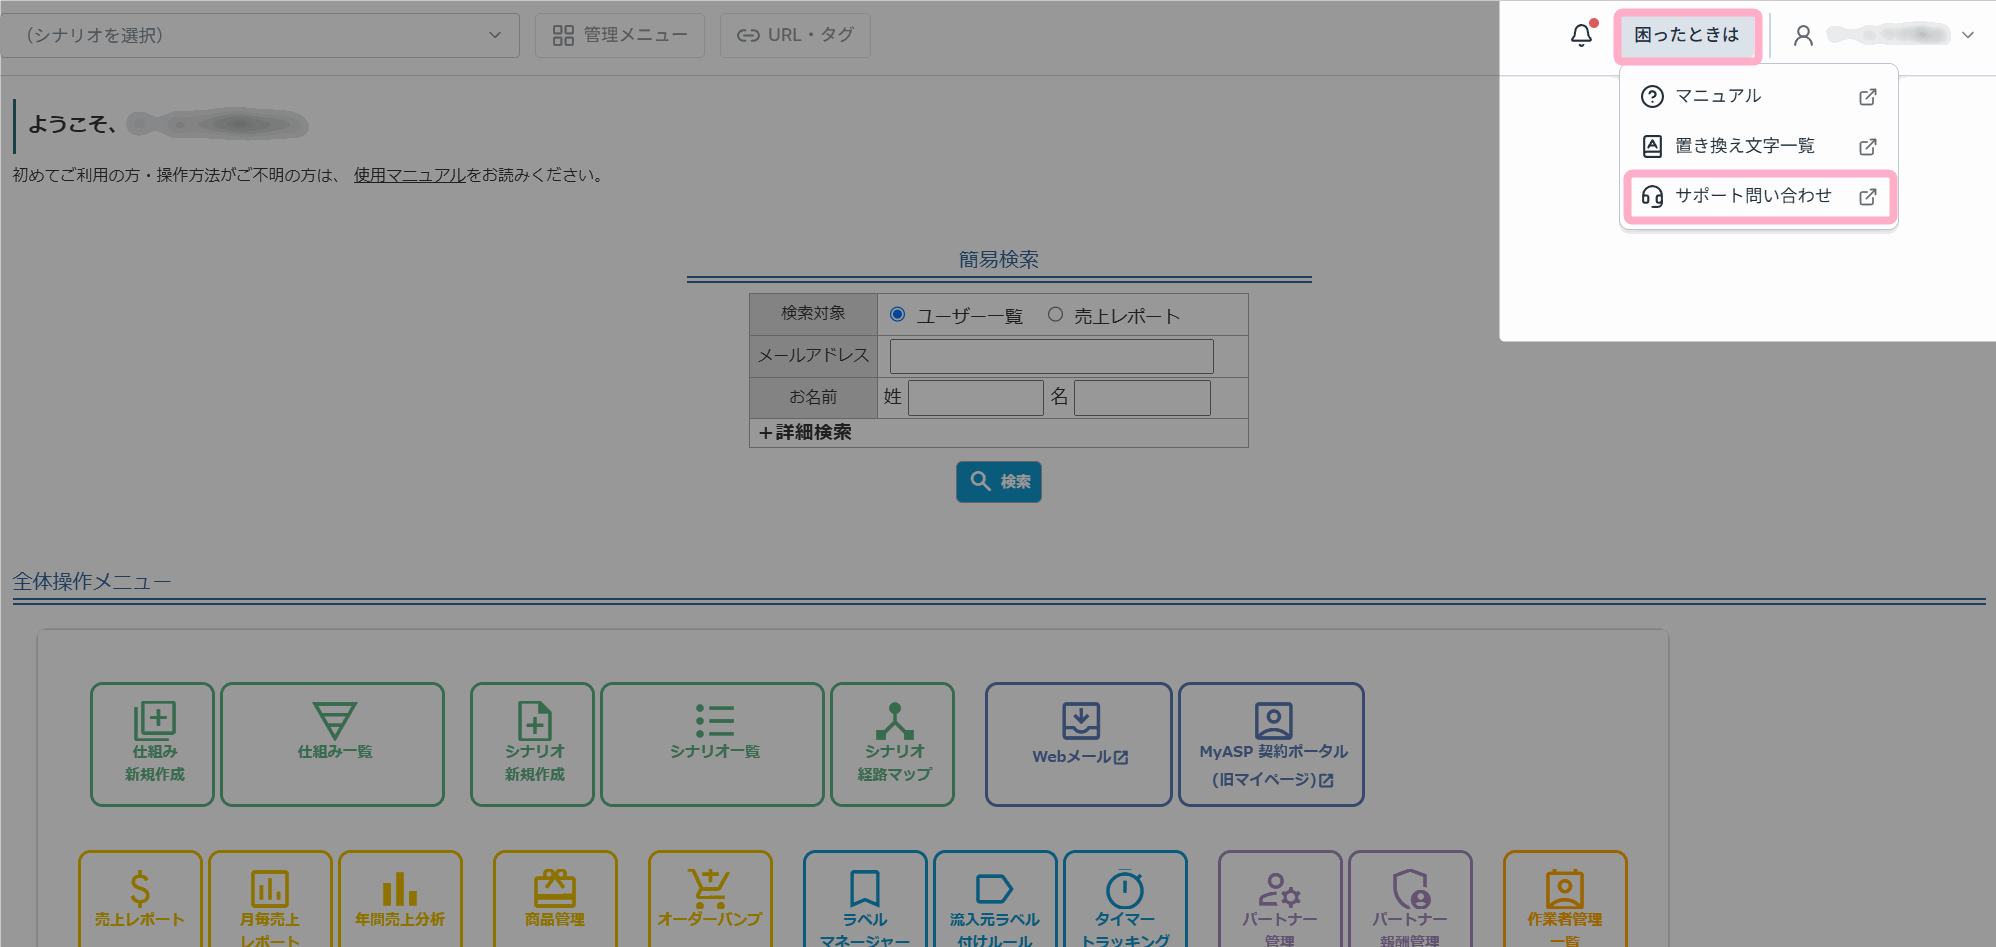1996x947 pixels.
Task: Click the blue 検索 button
Action: [x=999, y=482]
